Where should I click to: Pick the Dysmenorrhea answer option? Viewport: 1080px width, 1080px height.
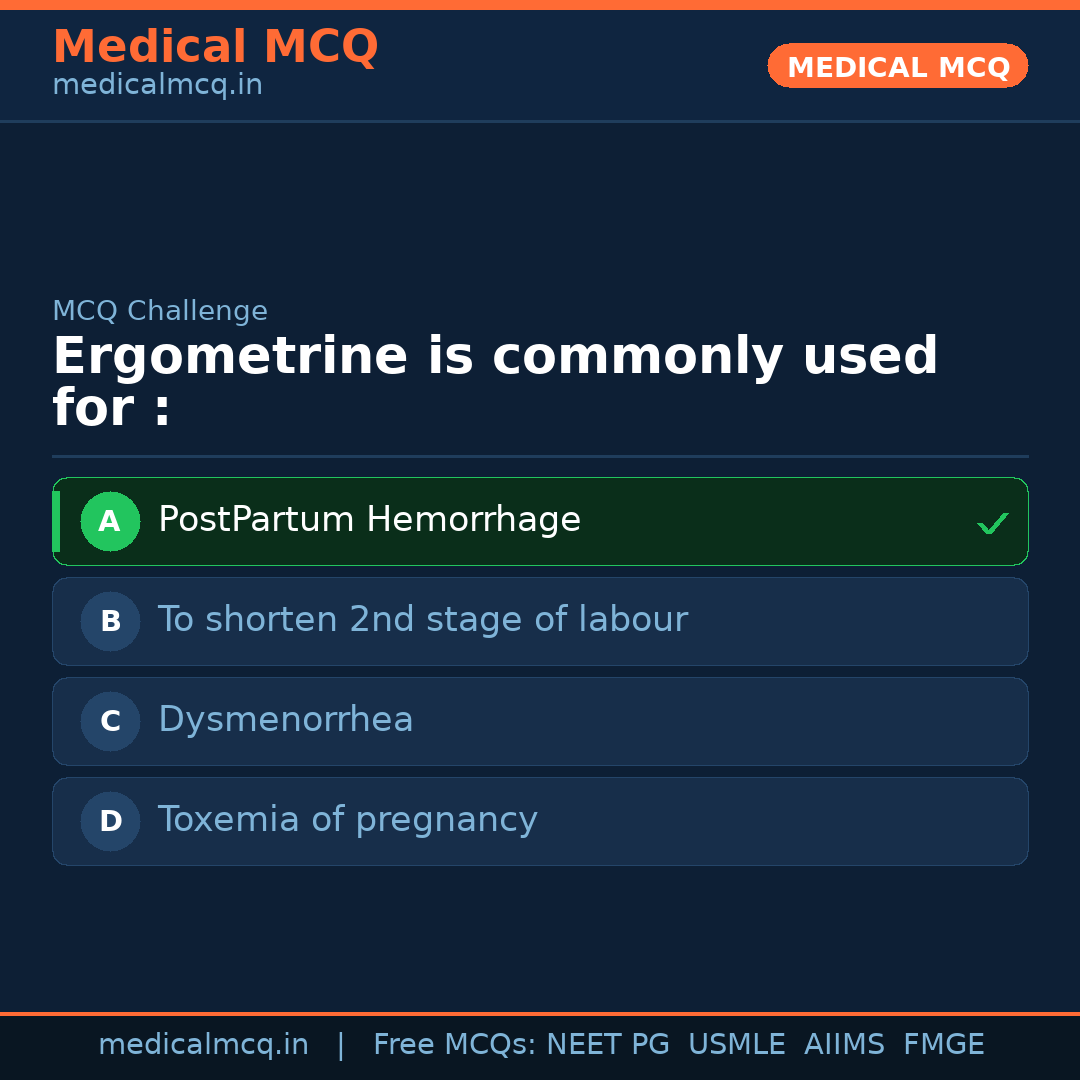tap(285, 720)
